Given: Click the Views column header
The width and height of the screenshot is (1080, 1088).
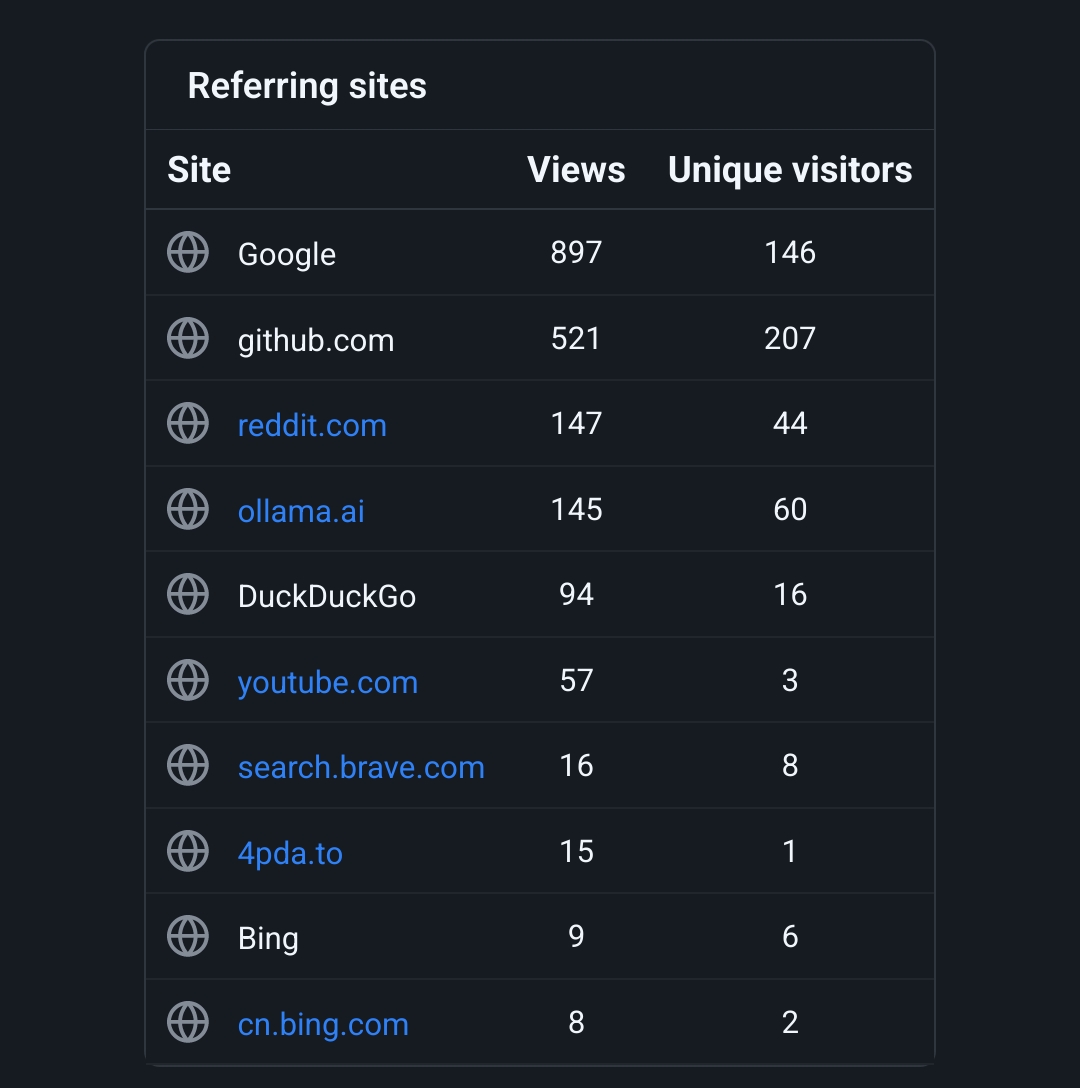Looking at the screenshot, I should tap(576, 169).
